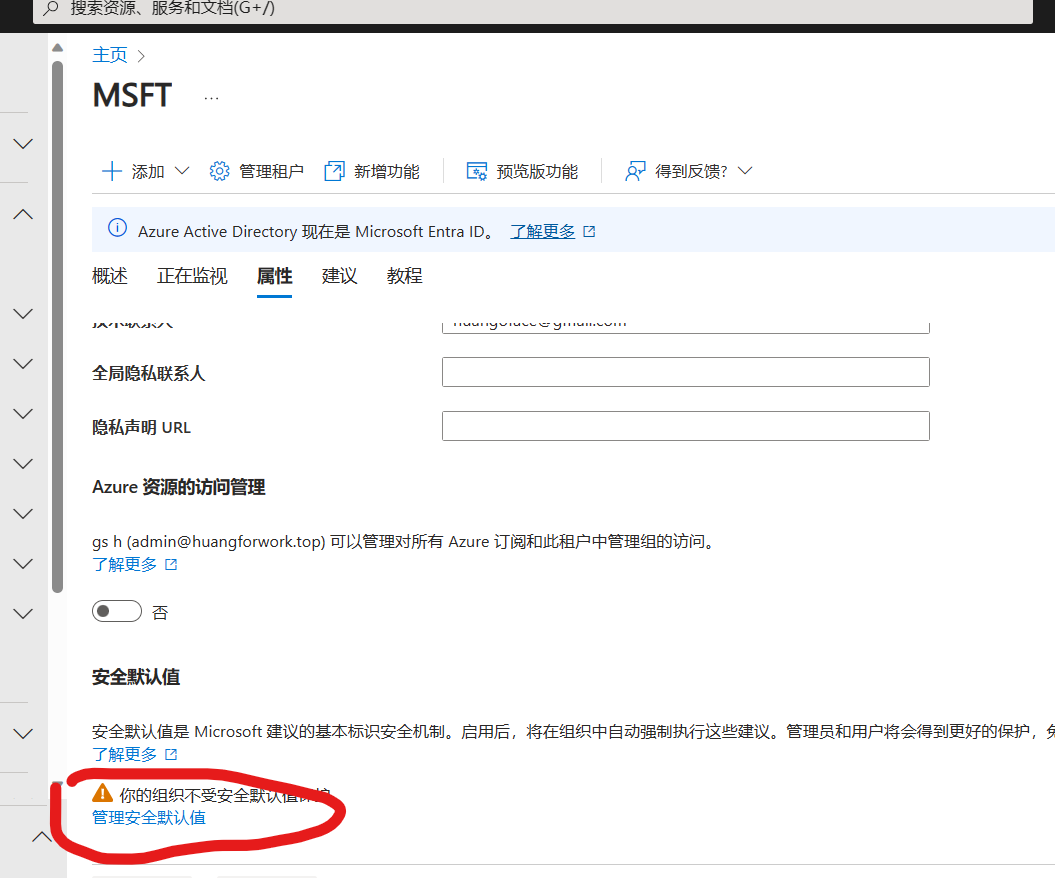Image resolution: width=1055 pixels, height=878 pixels.
Task: Click the 管理租户 gear icon
Action: [x=219, y=171]
